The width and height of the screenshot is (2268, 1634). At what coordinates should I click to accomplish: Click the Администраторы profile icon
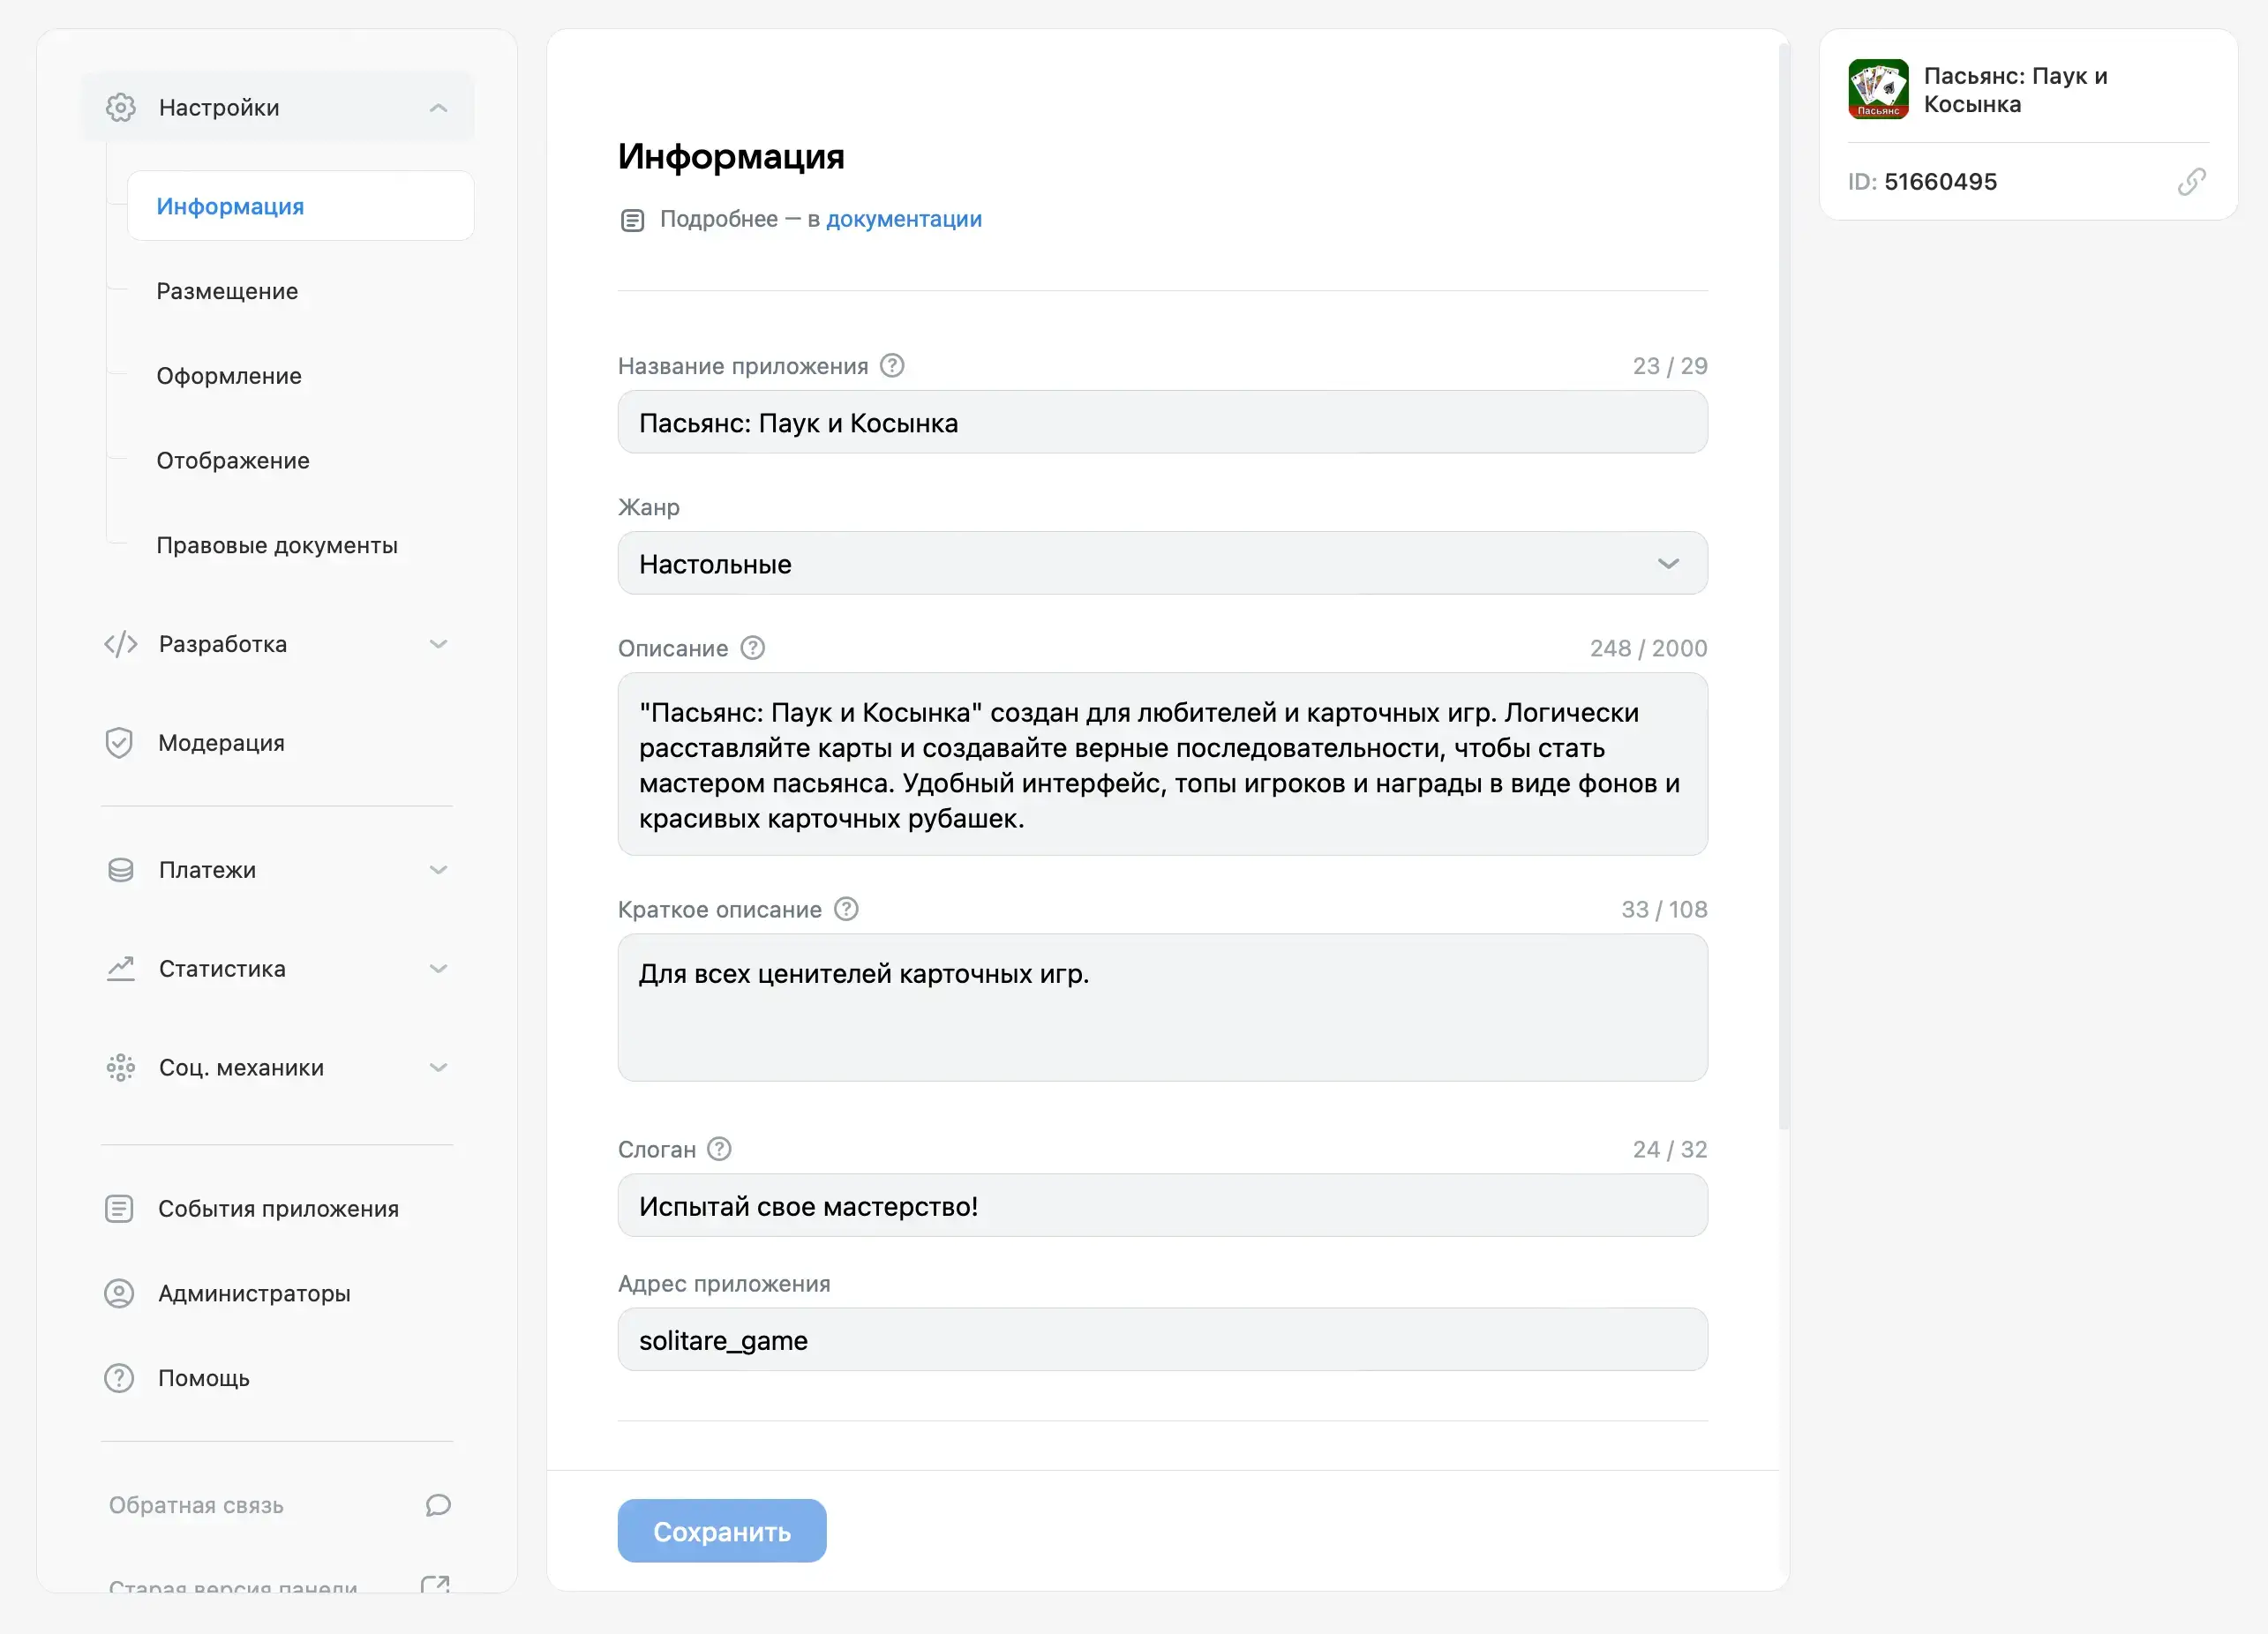click(121, 1292)
